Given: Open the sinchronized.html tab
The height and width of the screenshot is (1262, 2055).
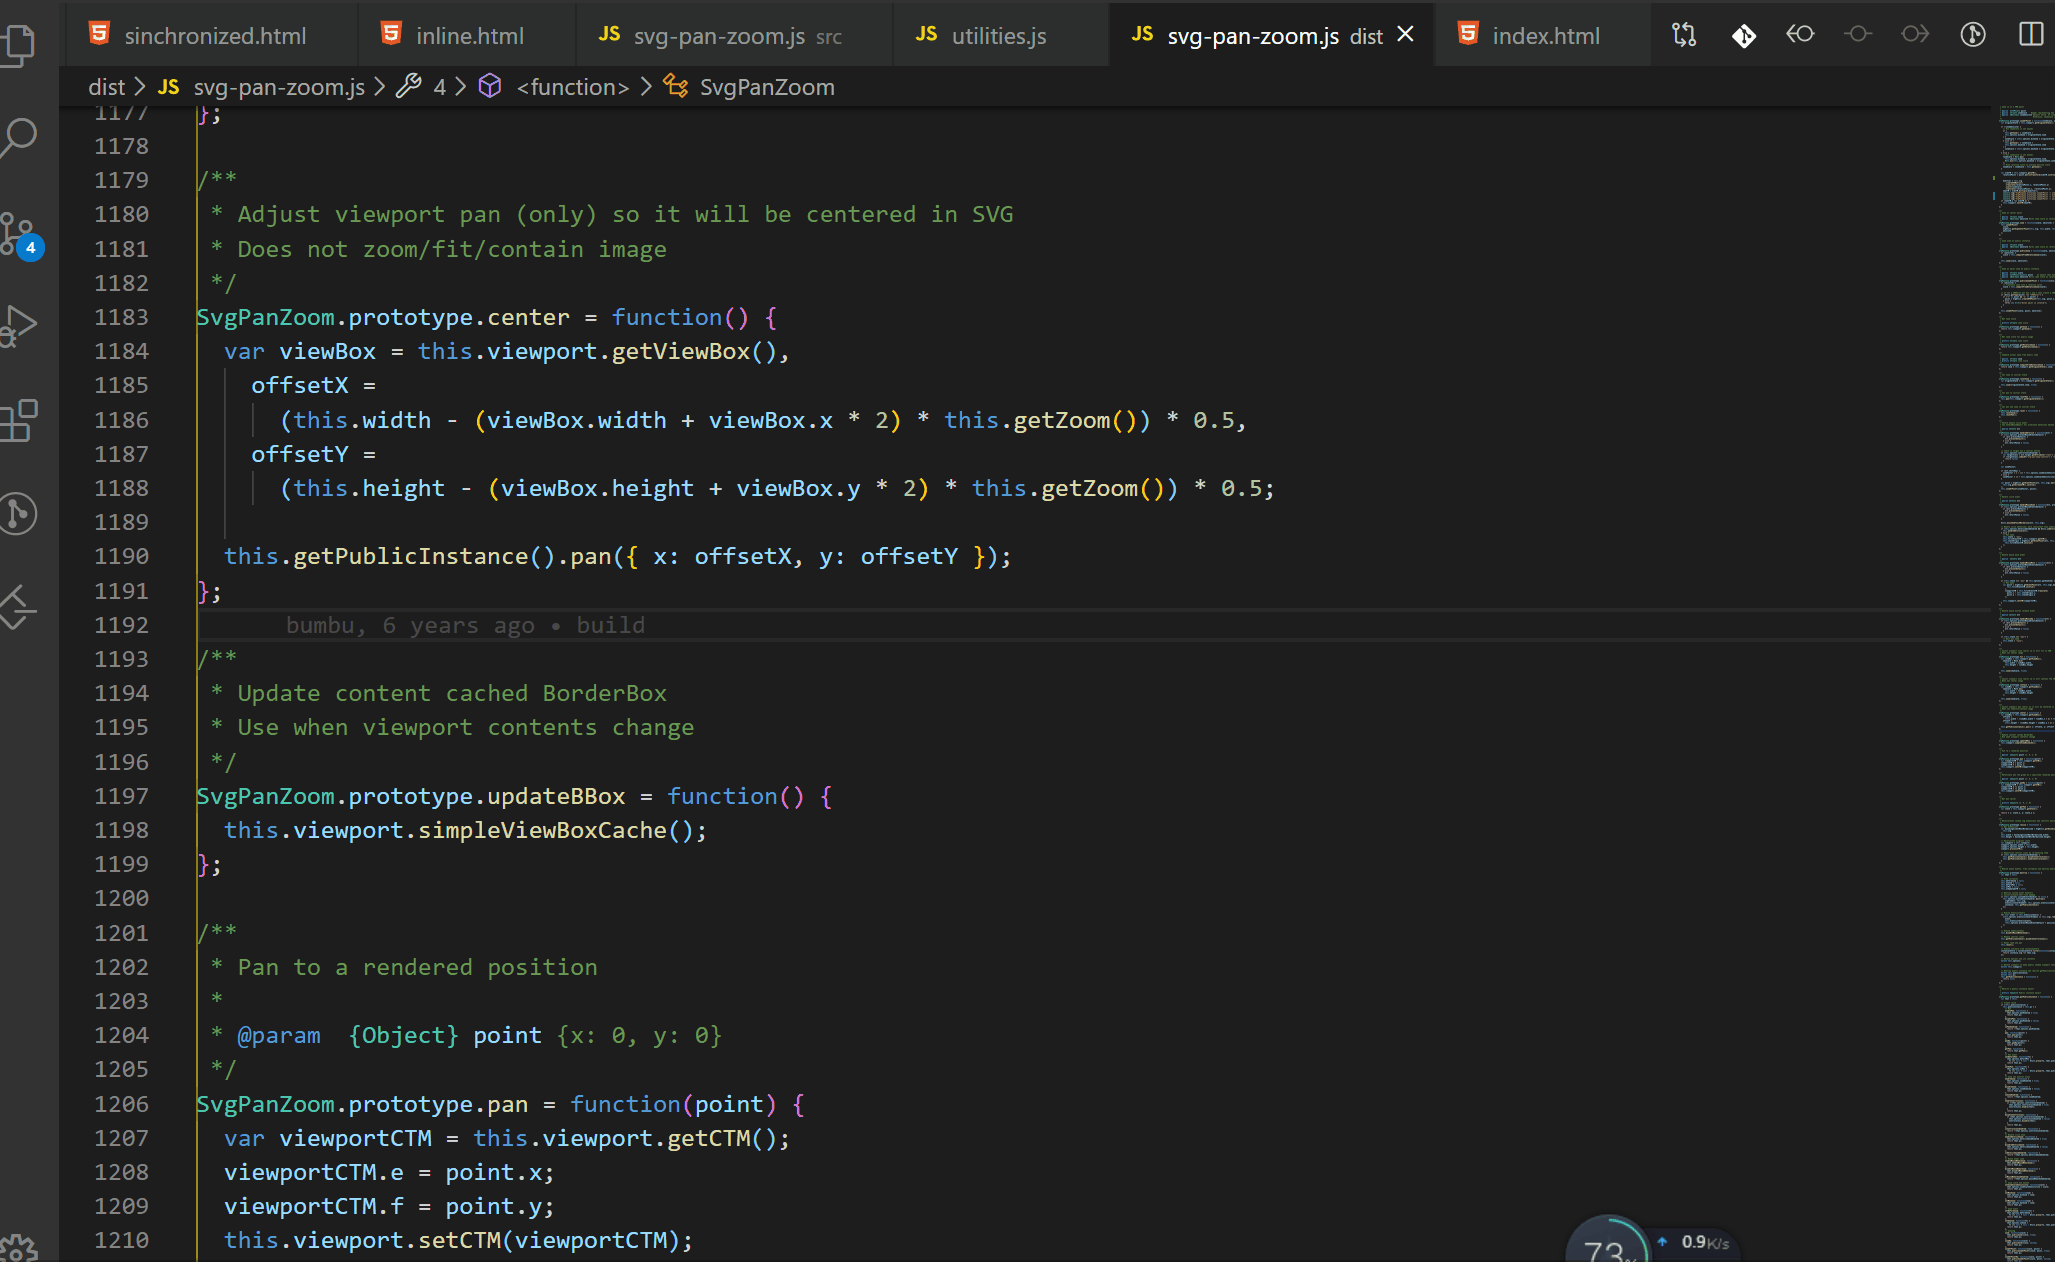Looking at the screenshot, I should point(214,36).
